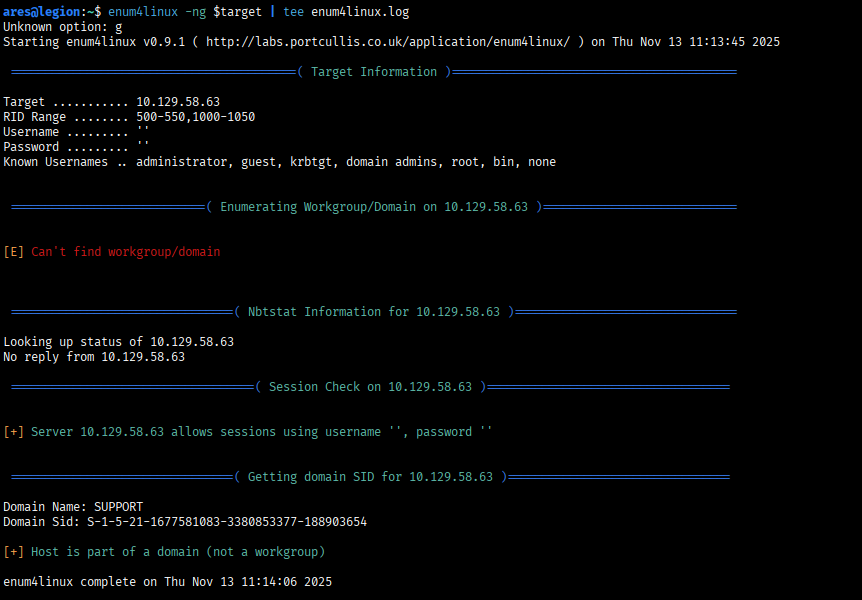Click the target IP 10.129.58.63 value
Screen dimensions: 862x600
click(178, 102)
